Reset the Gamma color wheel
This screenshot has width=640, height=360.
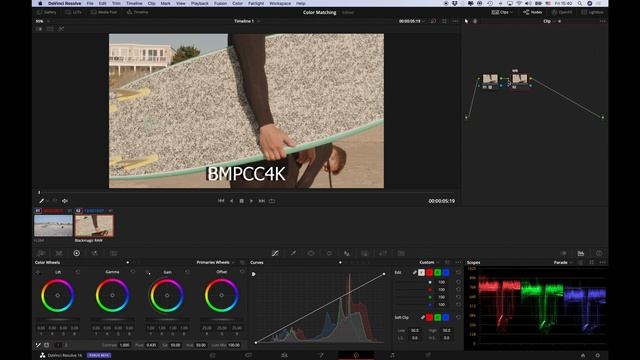point(133,272)
